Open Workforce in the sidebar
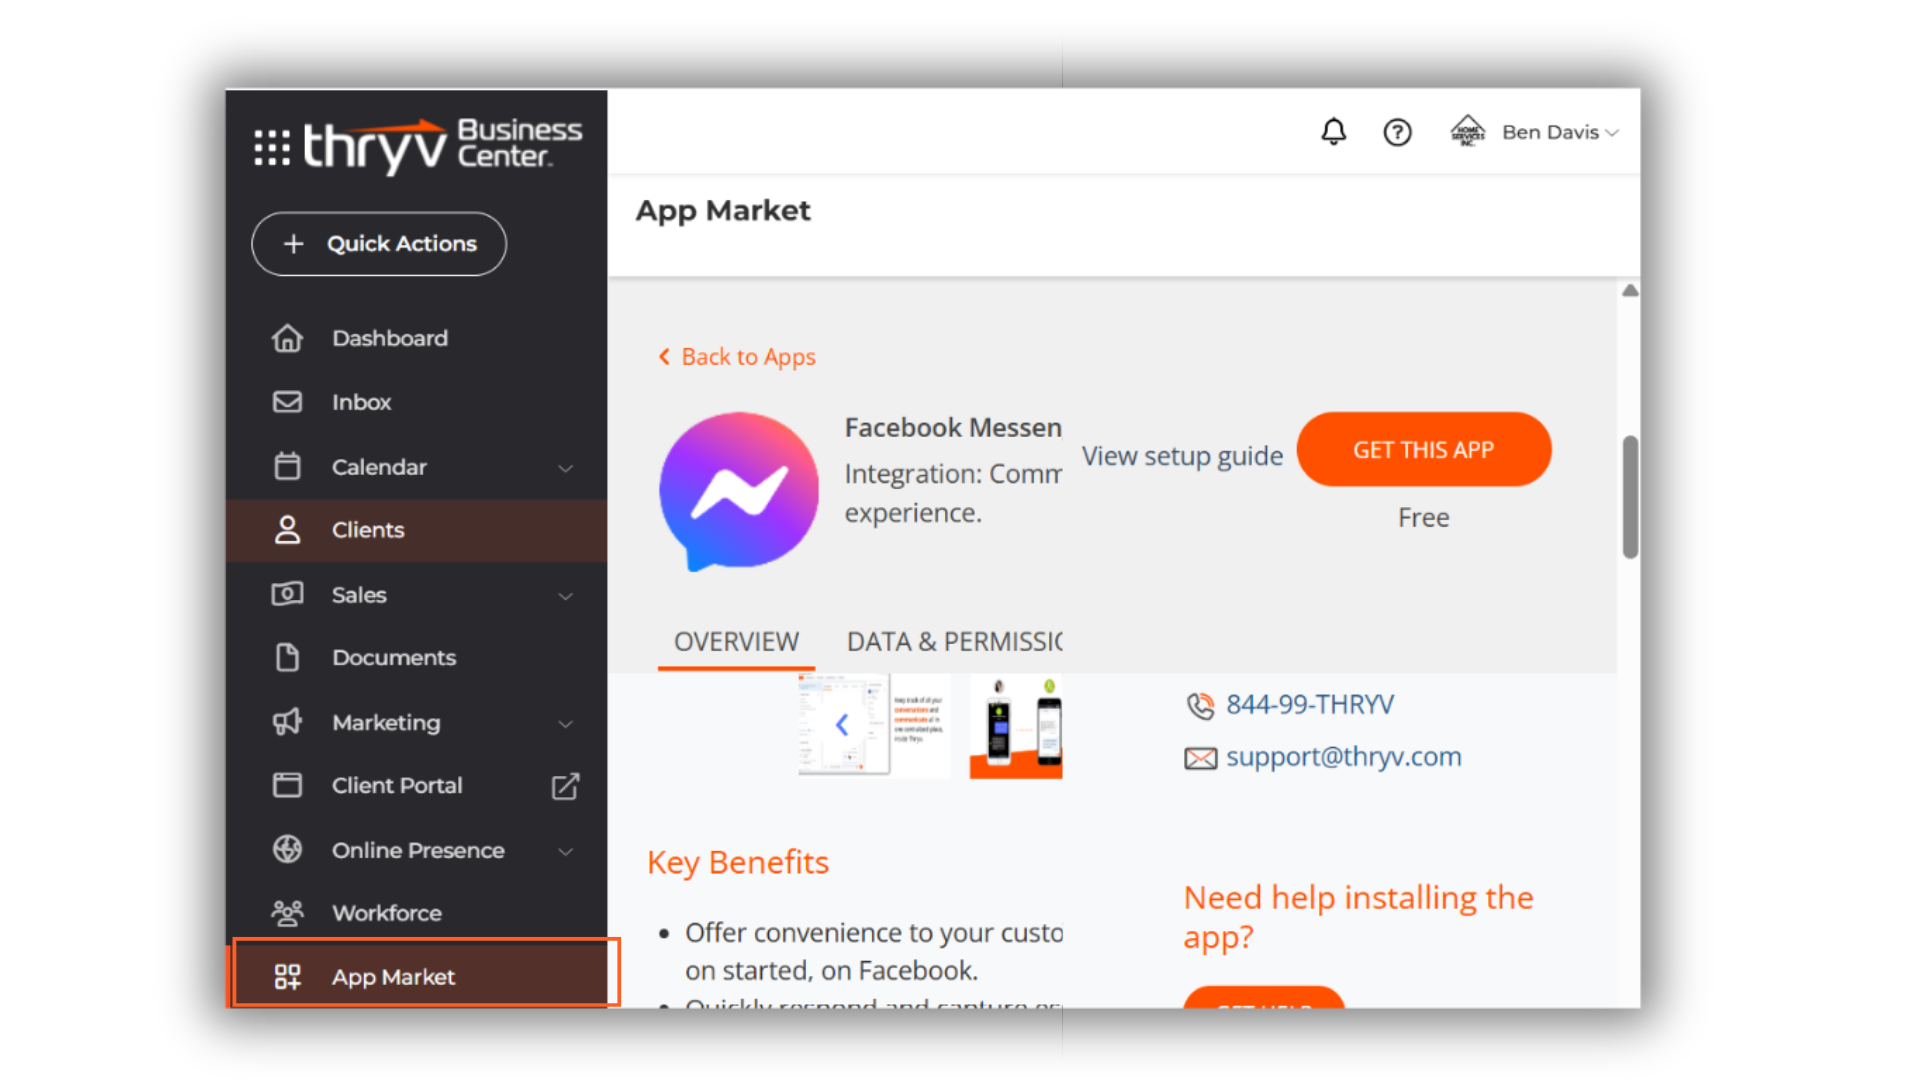 [x=416, y=913]
